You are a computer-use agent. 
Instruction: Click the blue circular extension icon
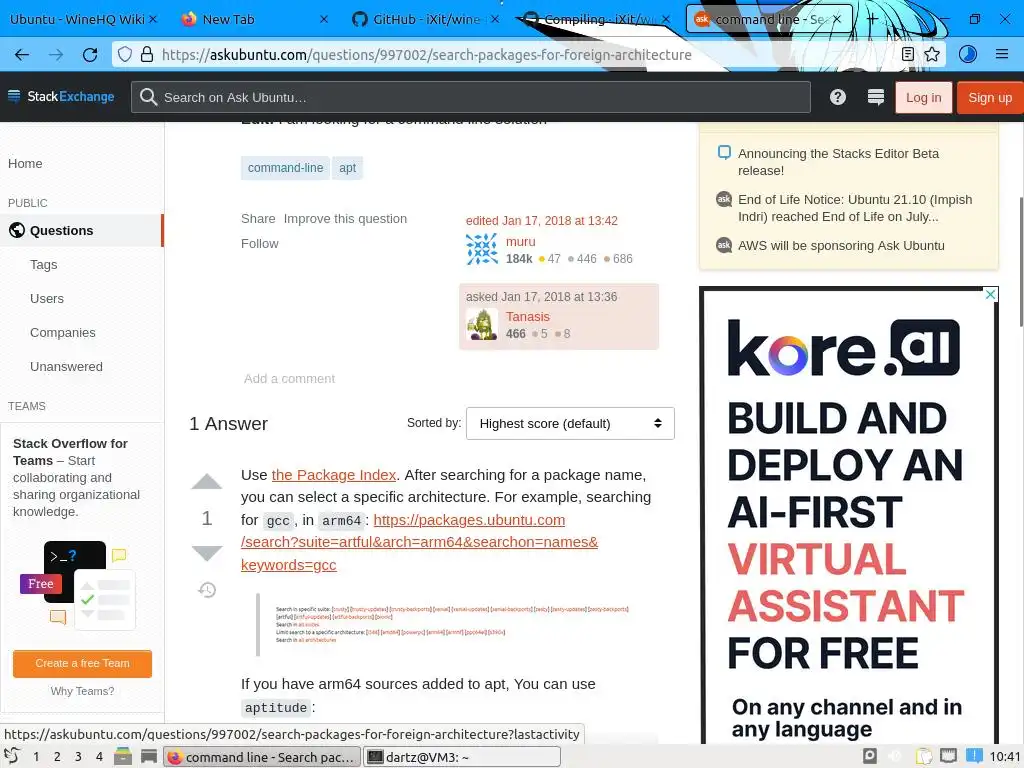click(968, 54)
